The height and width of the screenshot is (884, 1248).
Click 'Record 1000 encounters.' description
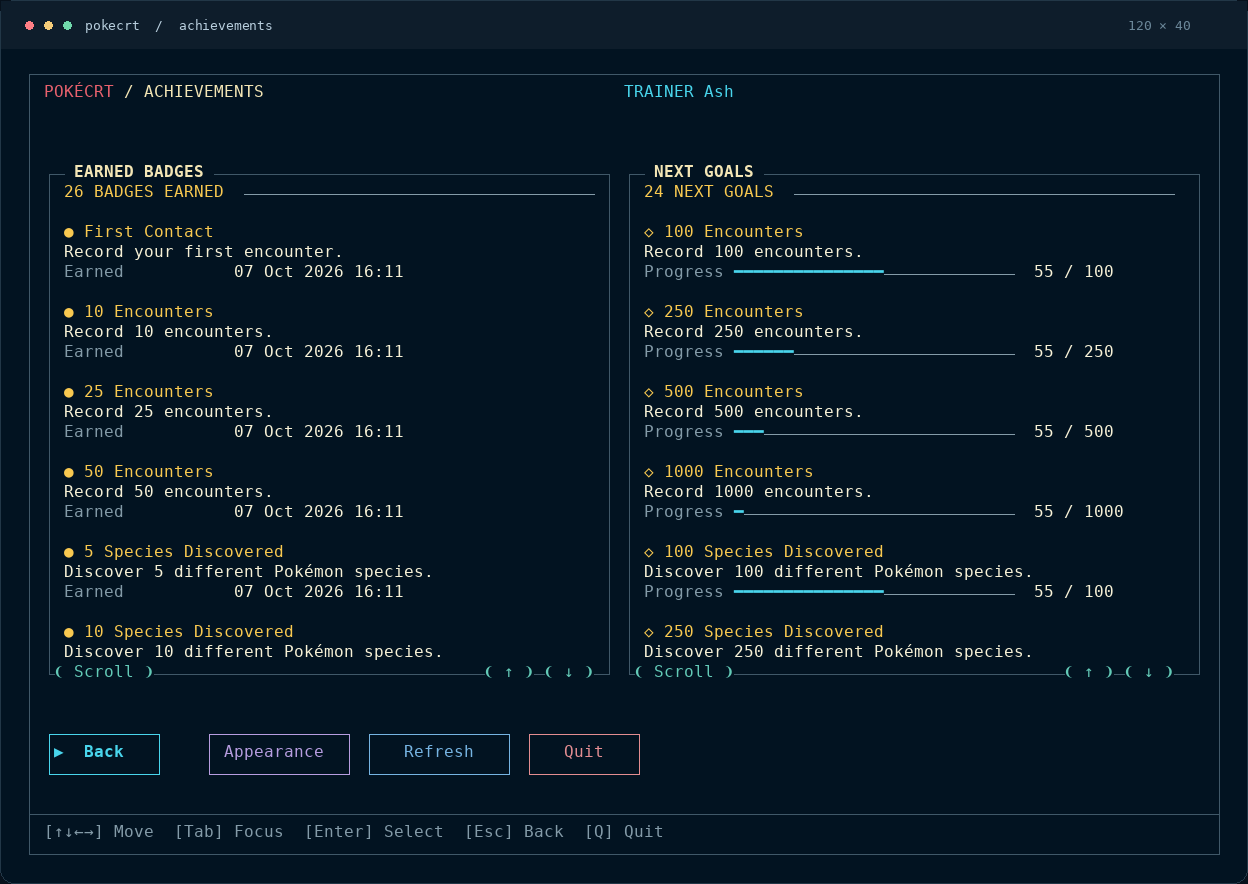(759, 492)
